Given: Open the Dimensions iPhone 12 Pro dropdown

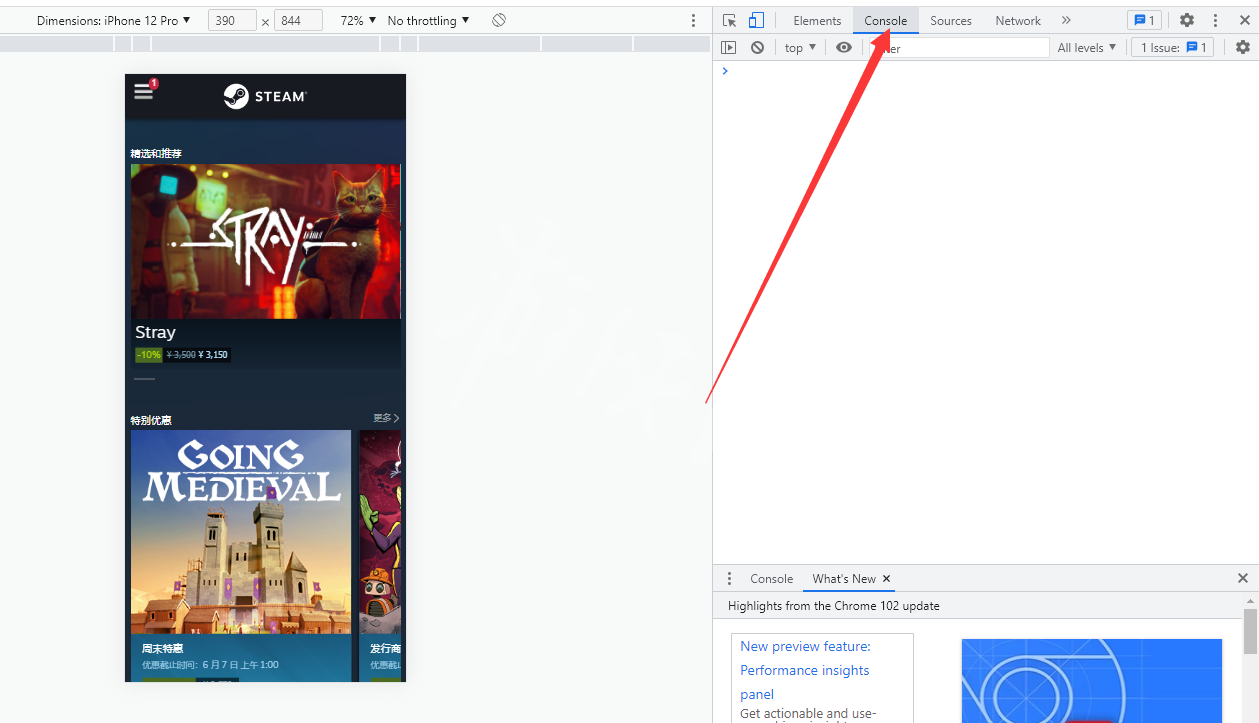Looking at the screenshot, I should 114,20.
